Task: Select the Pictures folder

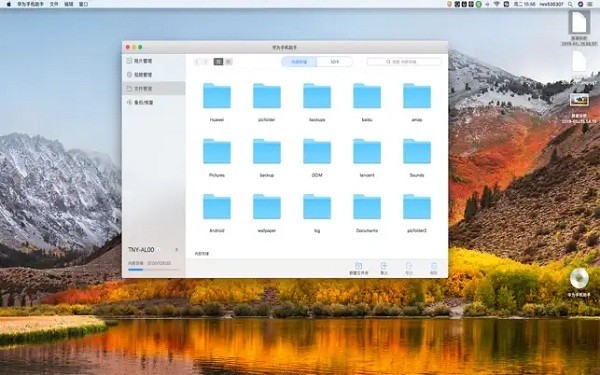Action: (217, 151)
